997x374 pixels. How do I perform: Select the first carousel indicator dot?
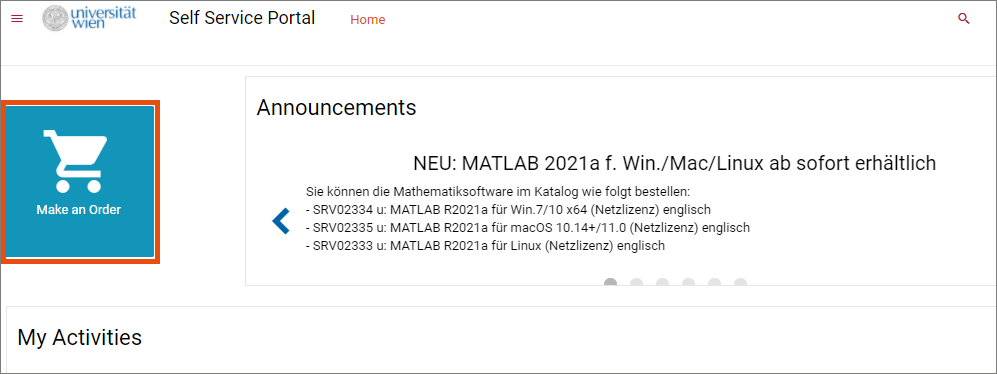click(610, 282)
